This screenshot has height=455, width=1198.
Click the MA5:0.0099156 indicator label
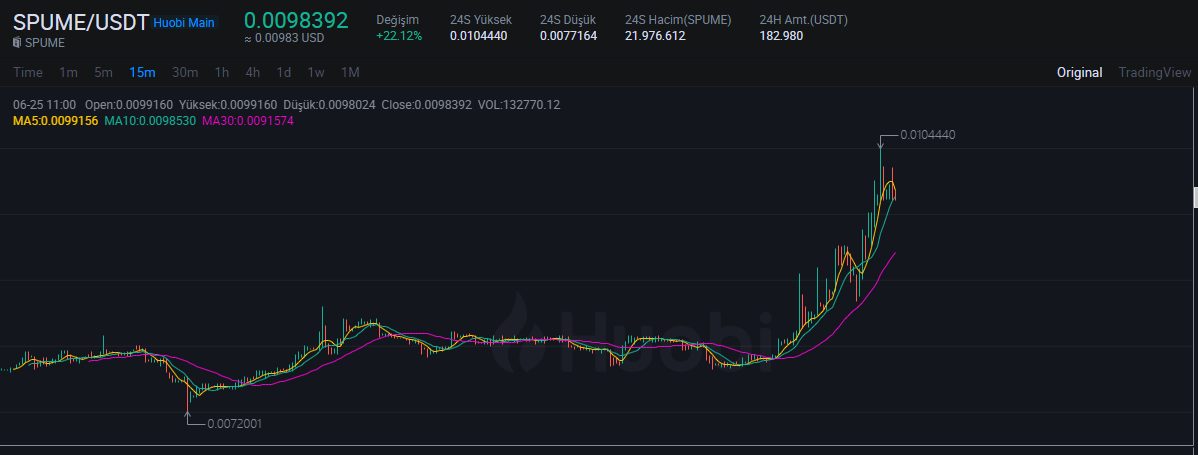(55, 121)
